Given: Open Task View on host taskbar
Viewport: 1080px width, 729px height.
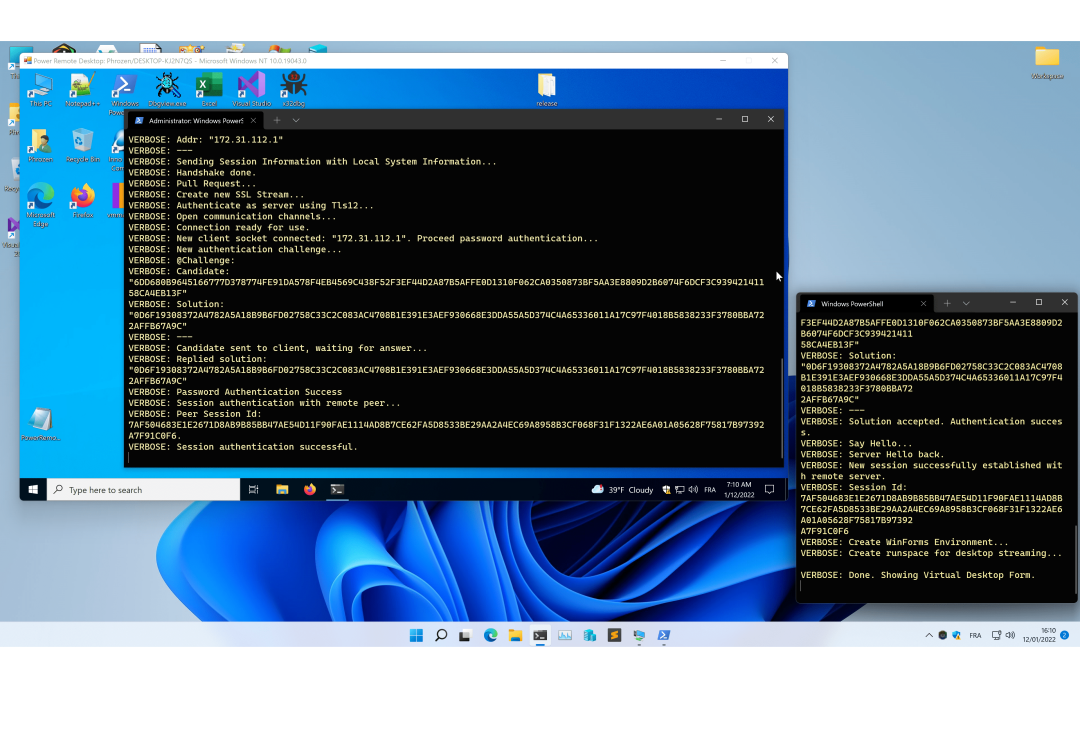Looking at the screenshot, I should point(465,635).
